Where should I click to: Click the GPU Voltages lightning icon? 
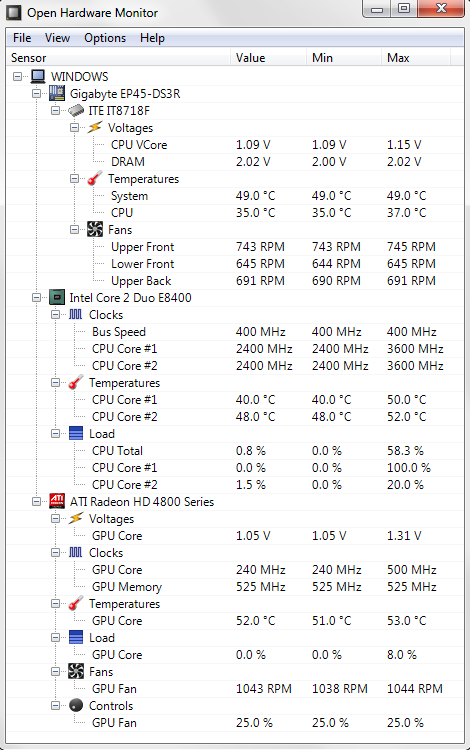tap(76, 518)
